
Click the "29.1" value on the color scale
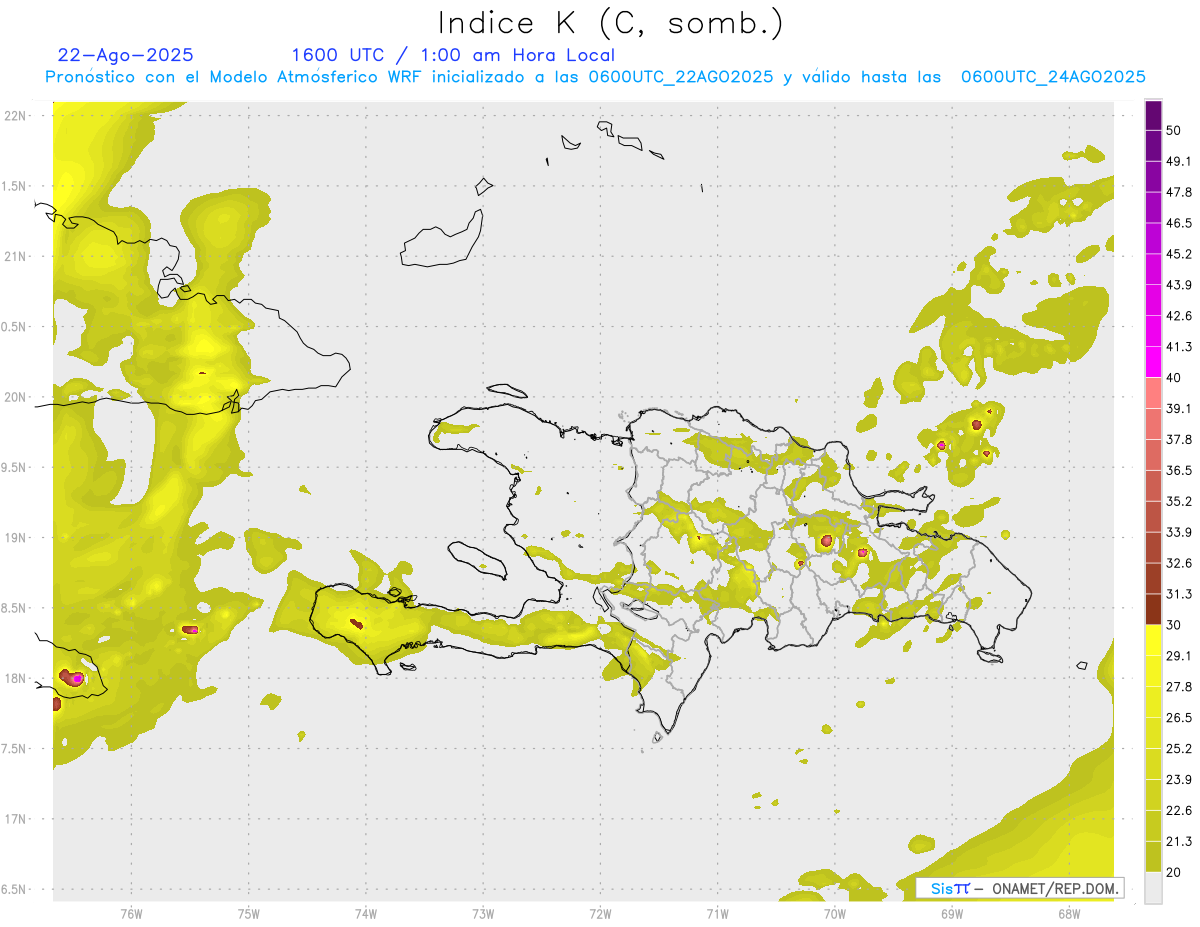(1179, 656)
